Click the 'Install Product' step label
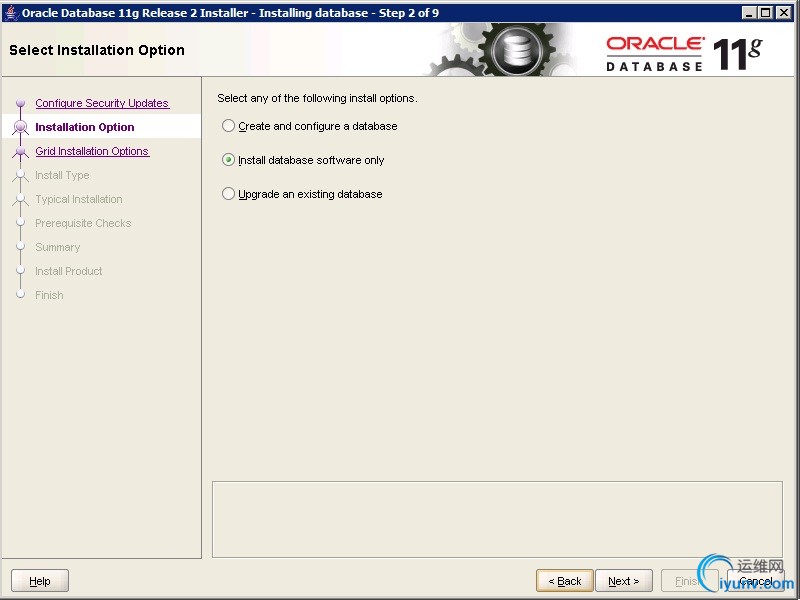Image resolution: width=800 pixels, height=600 pixels. (x=69, y=271)
